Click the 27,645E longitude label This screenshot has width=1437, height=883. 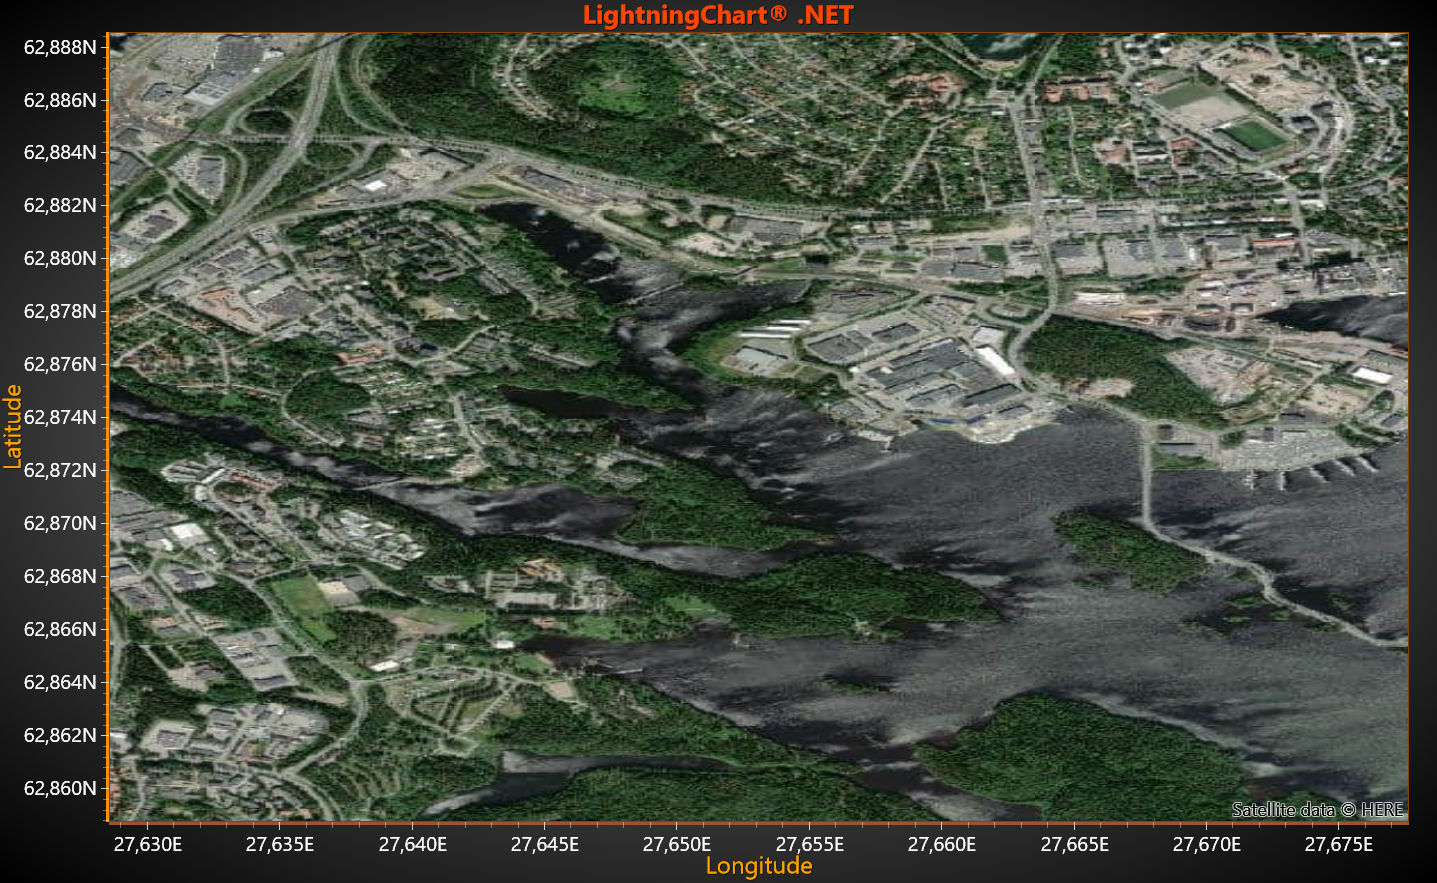(545, 844)
